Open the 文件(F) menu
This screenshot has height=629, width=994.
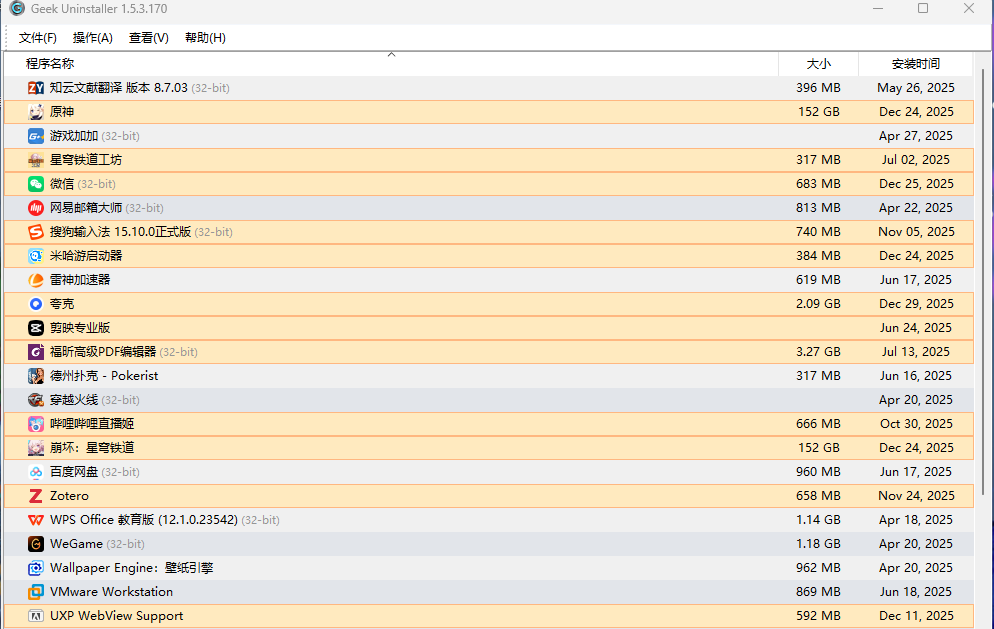(x=37, y=38)
